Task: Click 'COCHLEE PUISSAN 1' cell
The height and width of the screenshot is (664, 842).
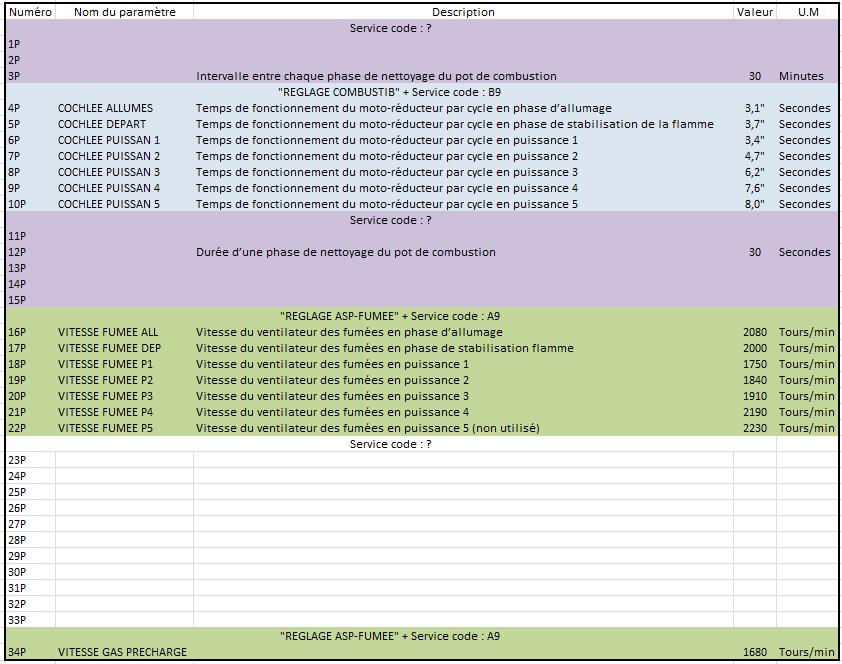Action: pyautogui.click(x=108, y=140)
